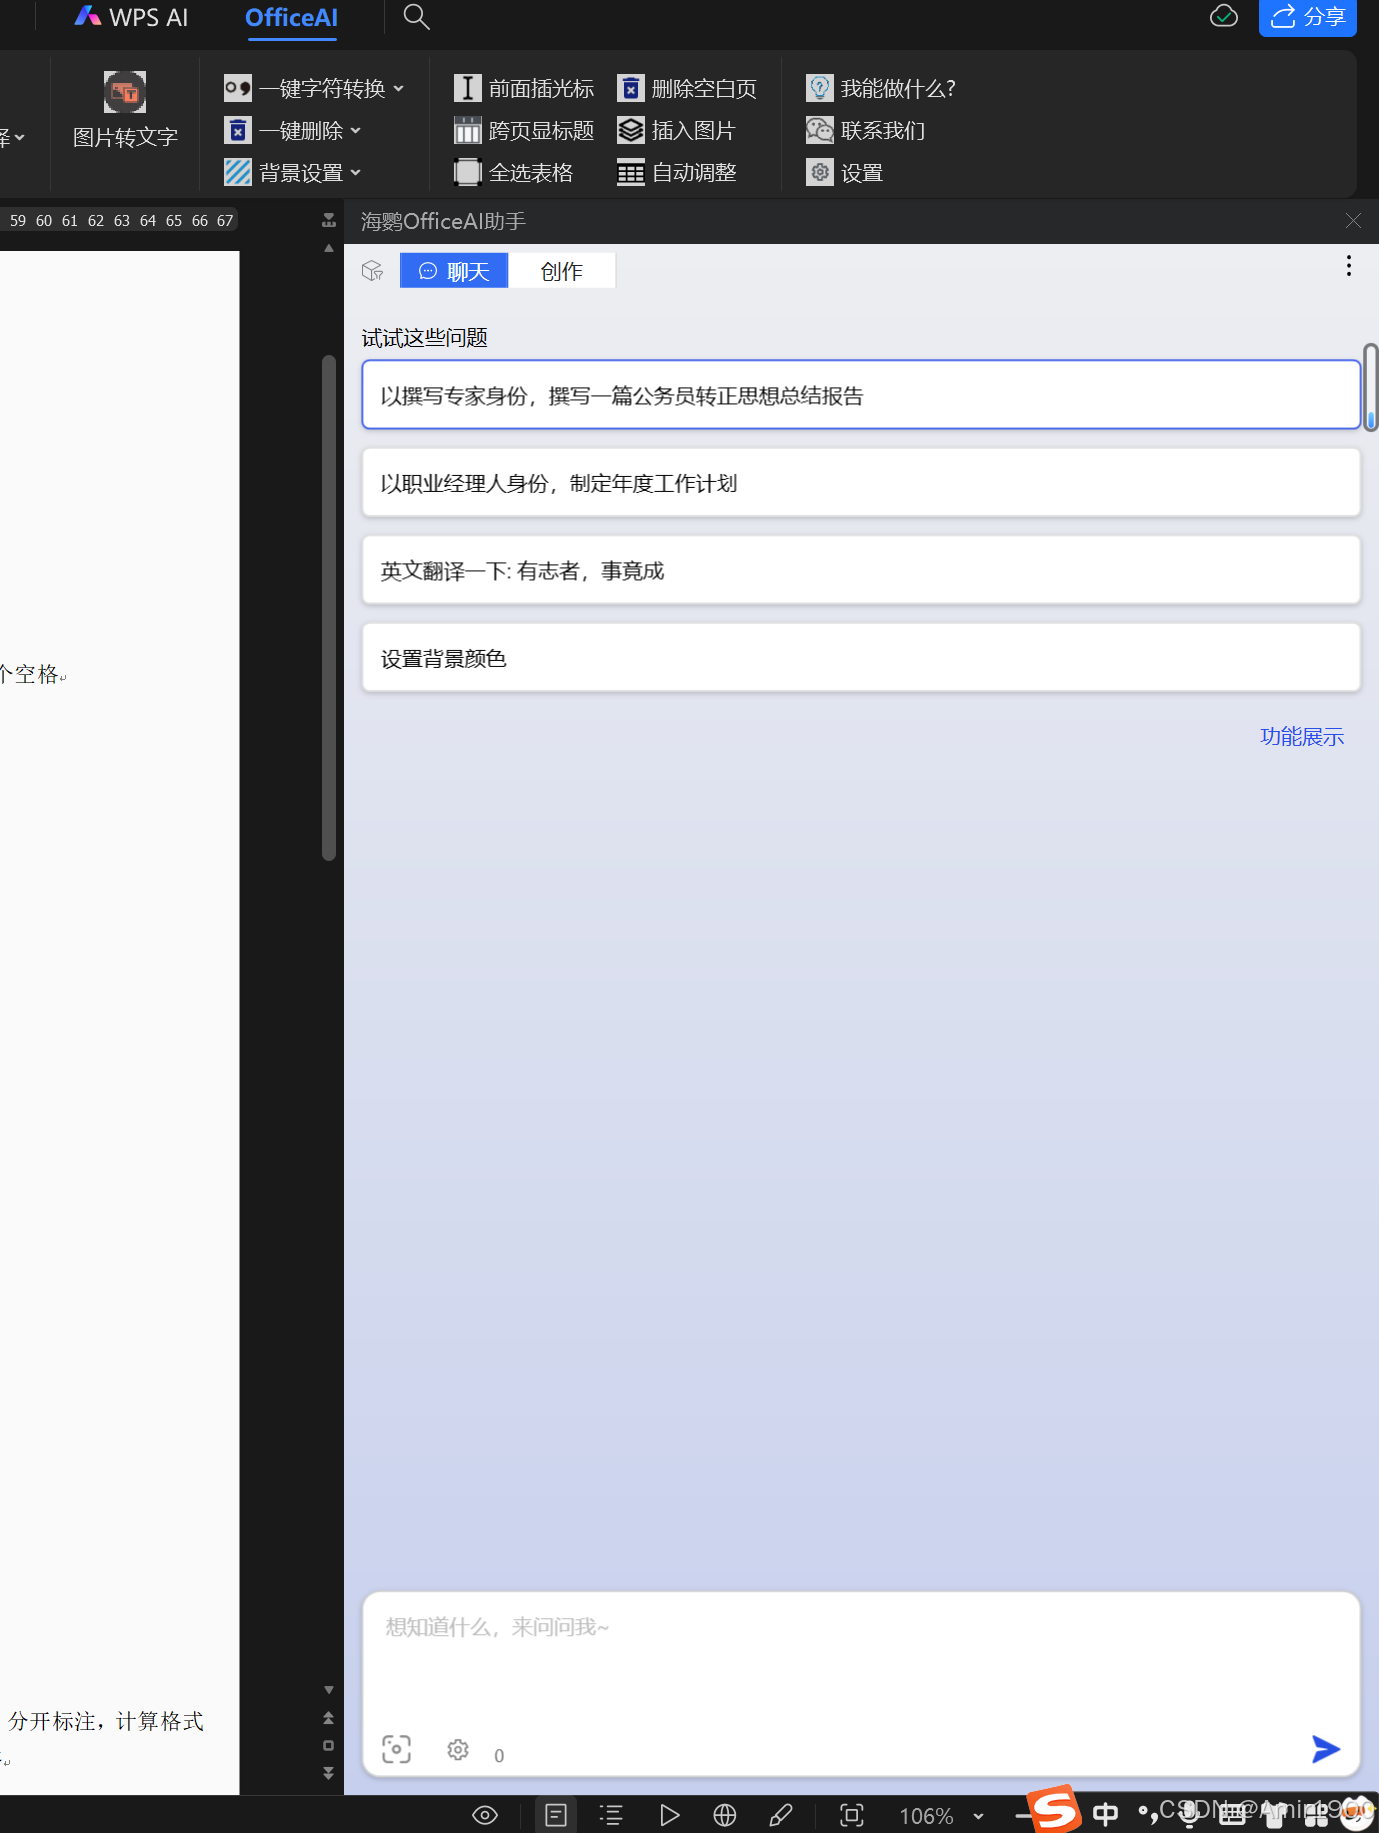Click the cube icon beside 聊天 tab
This screenshot has height=1833, width=1379.
(x=373, y=271)
